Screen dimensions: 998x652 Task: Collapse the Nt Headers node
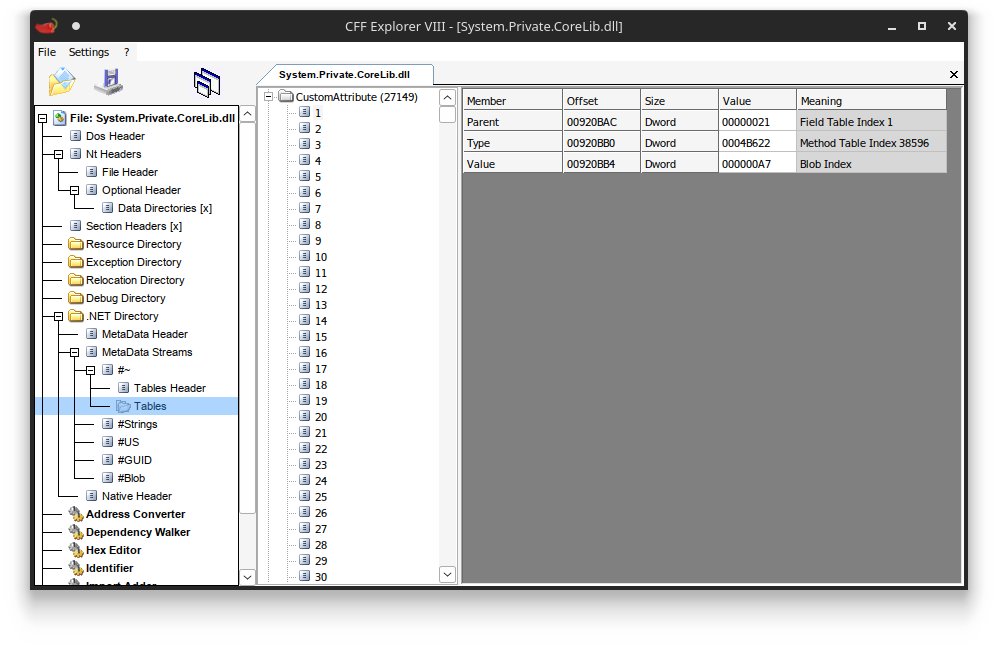(59, 154)
